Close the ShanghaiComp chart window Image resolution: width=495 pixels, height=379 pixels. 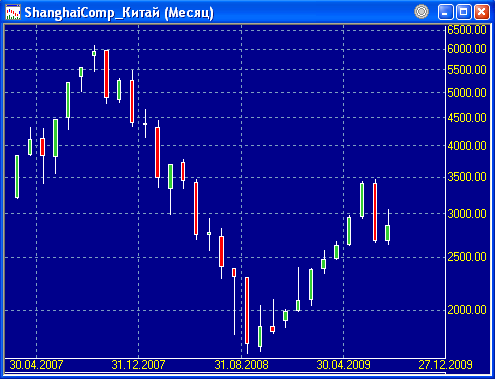(x=482, y=12)
